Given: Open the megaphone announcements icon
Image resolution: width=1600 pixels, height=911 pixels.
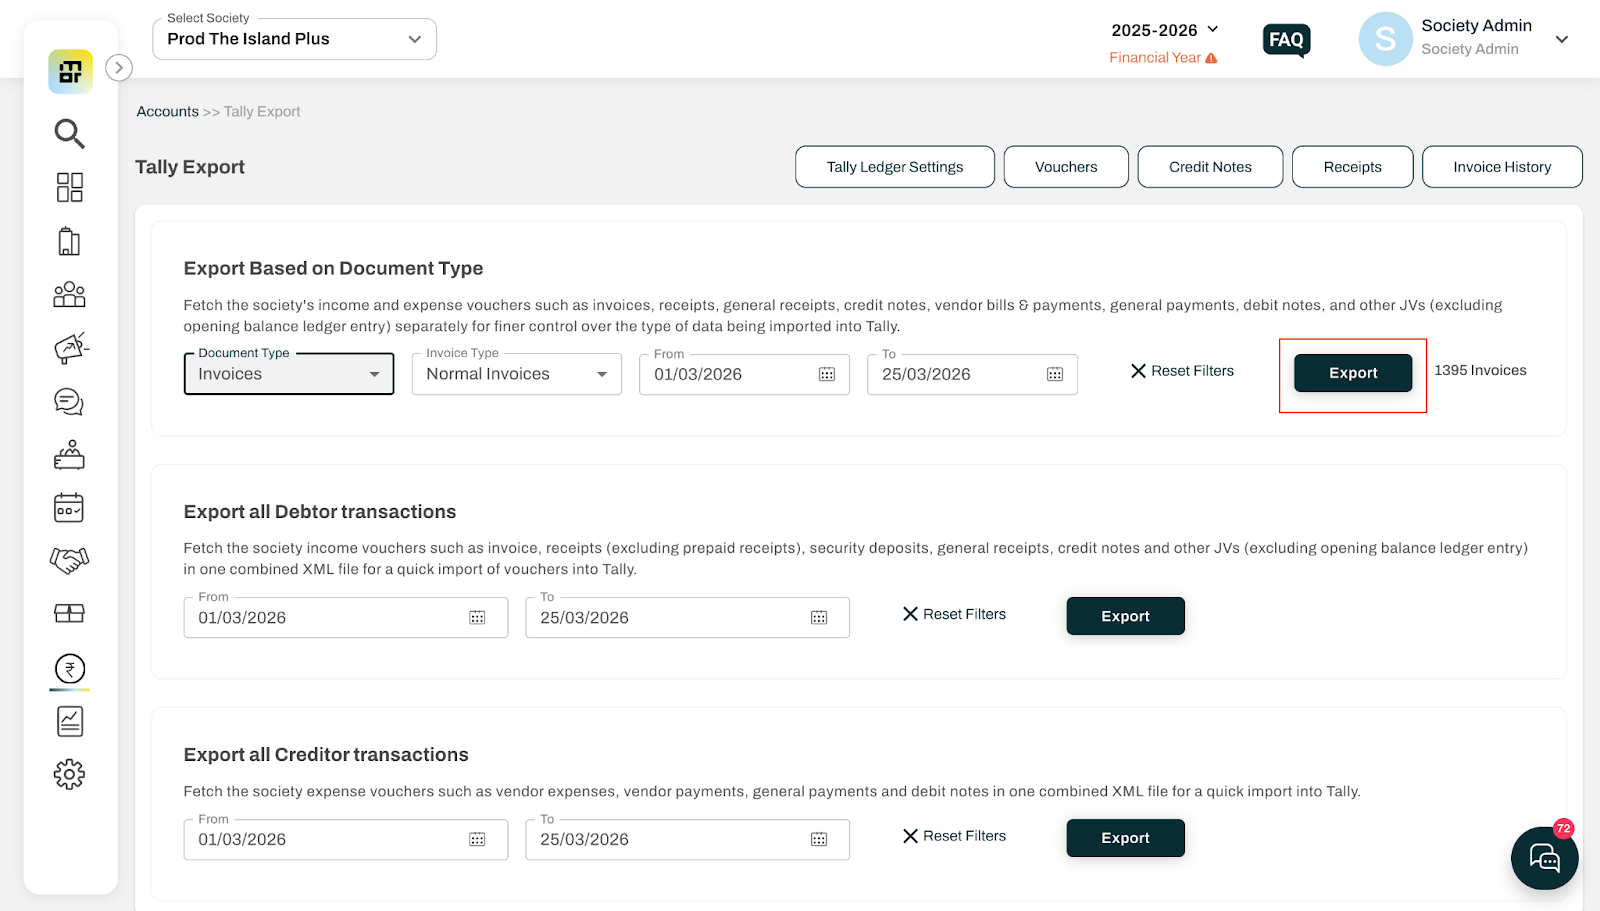Looking at the screenshot, I should 70,348.
